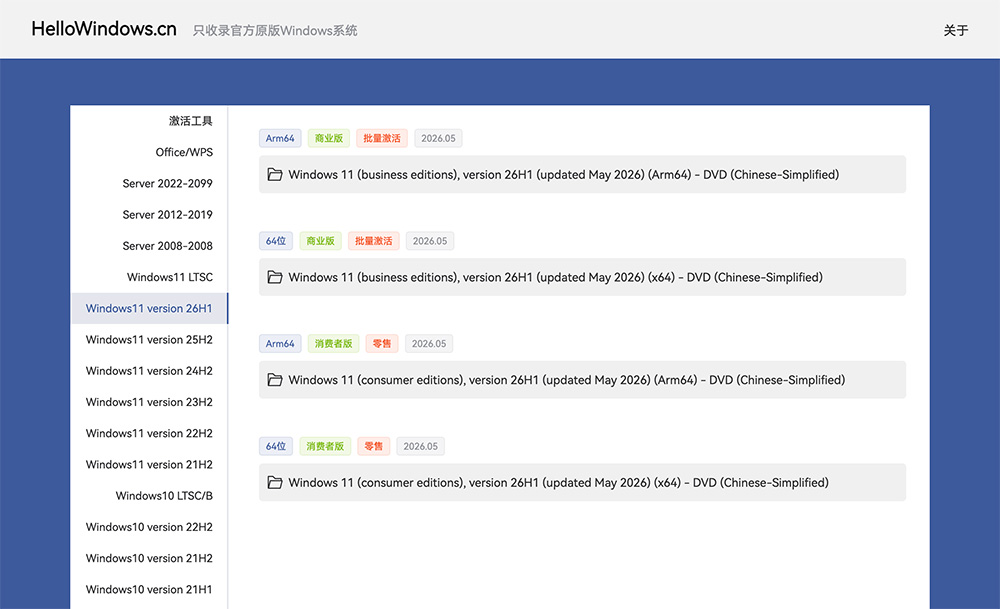
Task: Click the HelloWindows.cn site logo
Action: click(104, 29)
